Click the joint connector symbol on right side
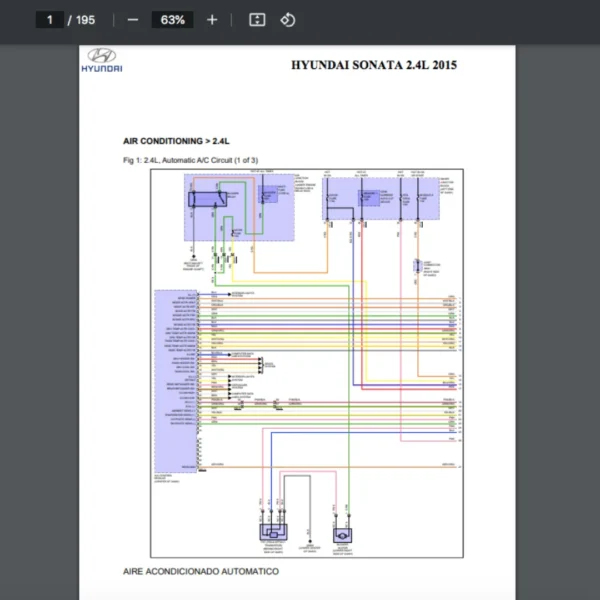This screenshot has height=600, width=600. coord(418,266)
